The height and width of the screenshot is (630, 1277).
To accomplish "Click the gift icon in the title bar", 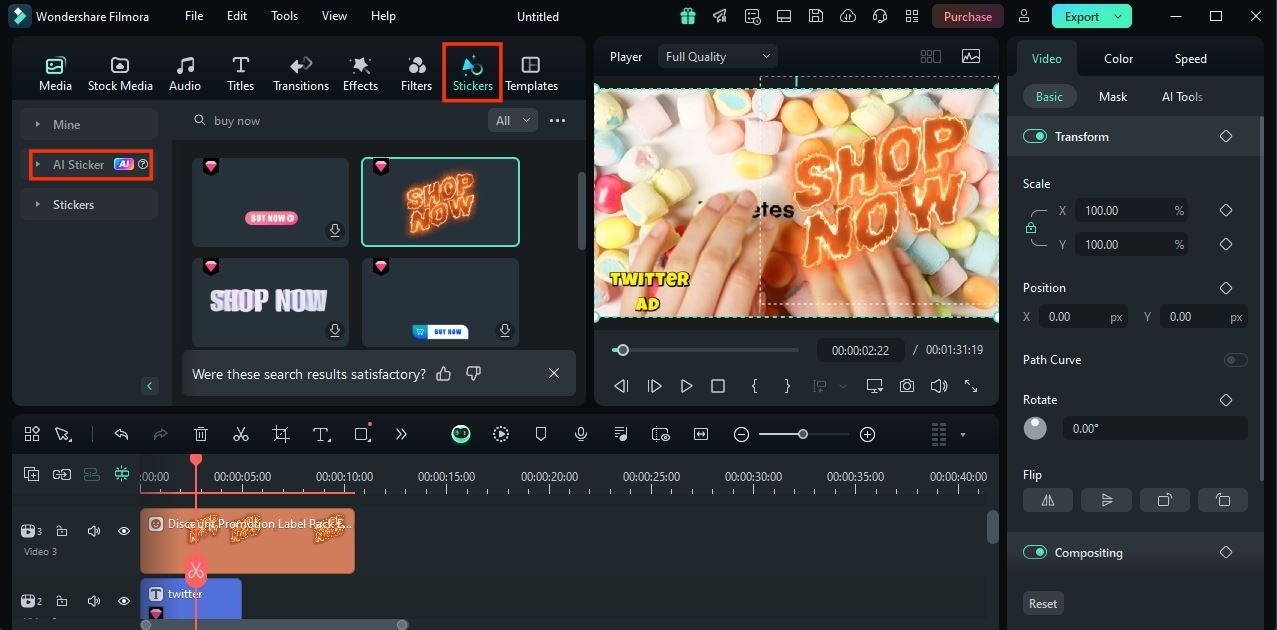I will point(687,16).
